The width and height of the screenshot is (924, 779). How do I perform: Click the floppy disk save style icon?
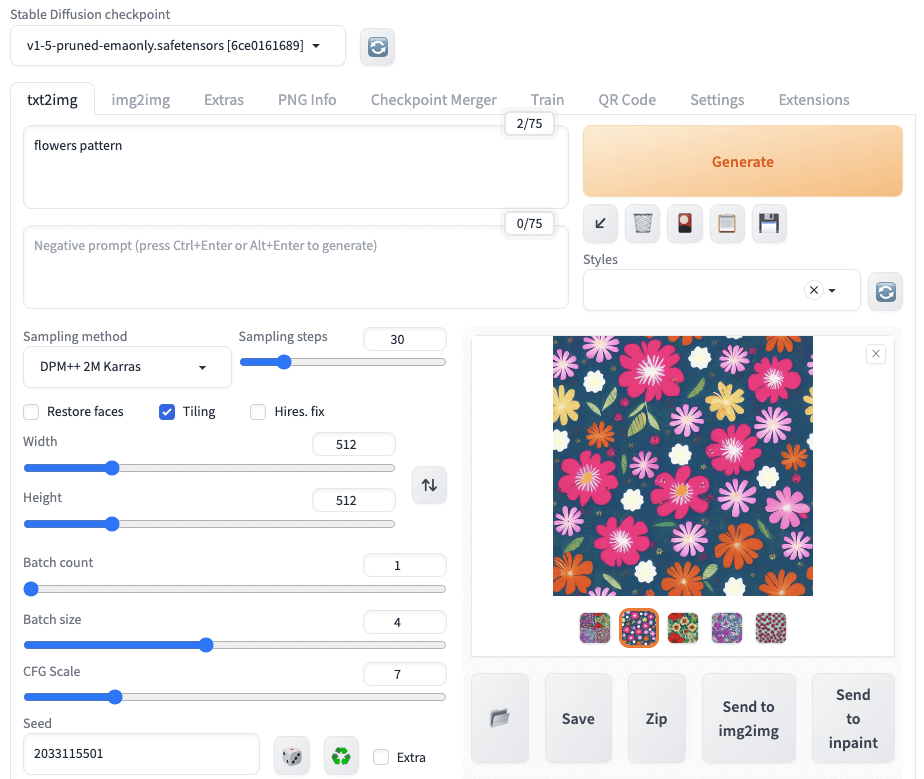[769, 224]
